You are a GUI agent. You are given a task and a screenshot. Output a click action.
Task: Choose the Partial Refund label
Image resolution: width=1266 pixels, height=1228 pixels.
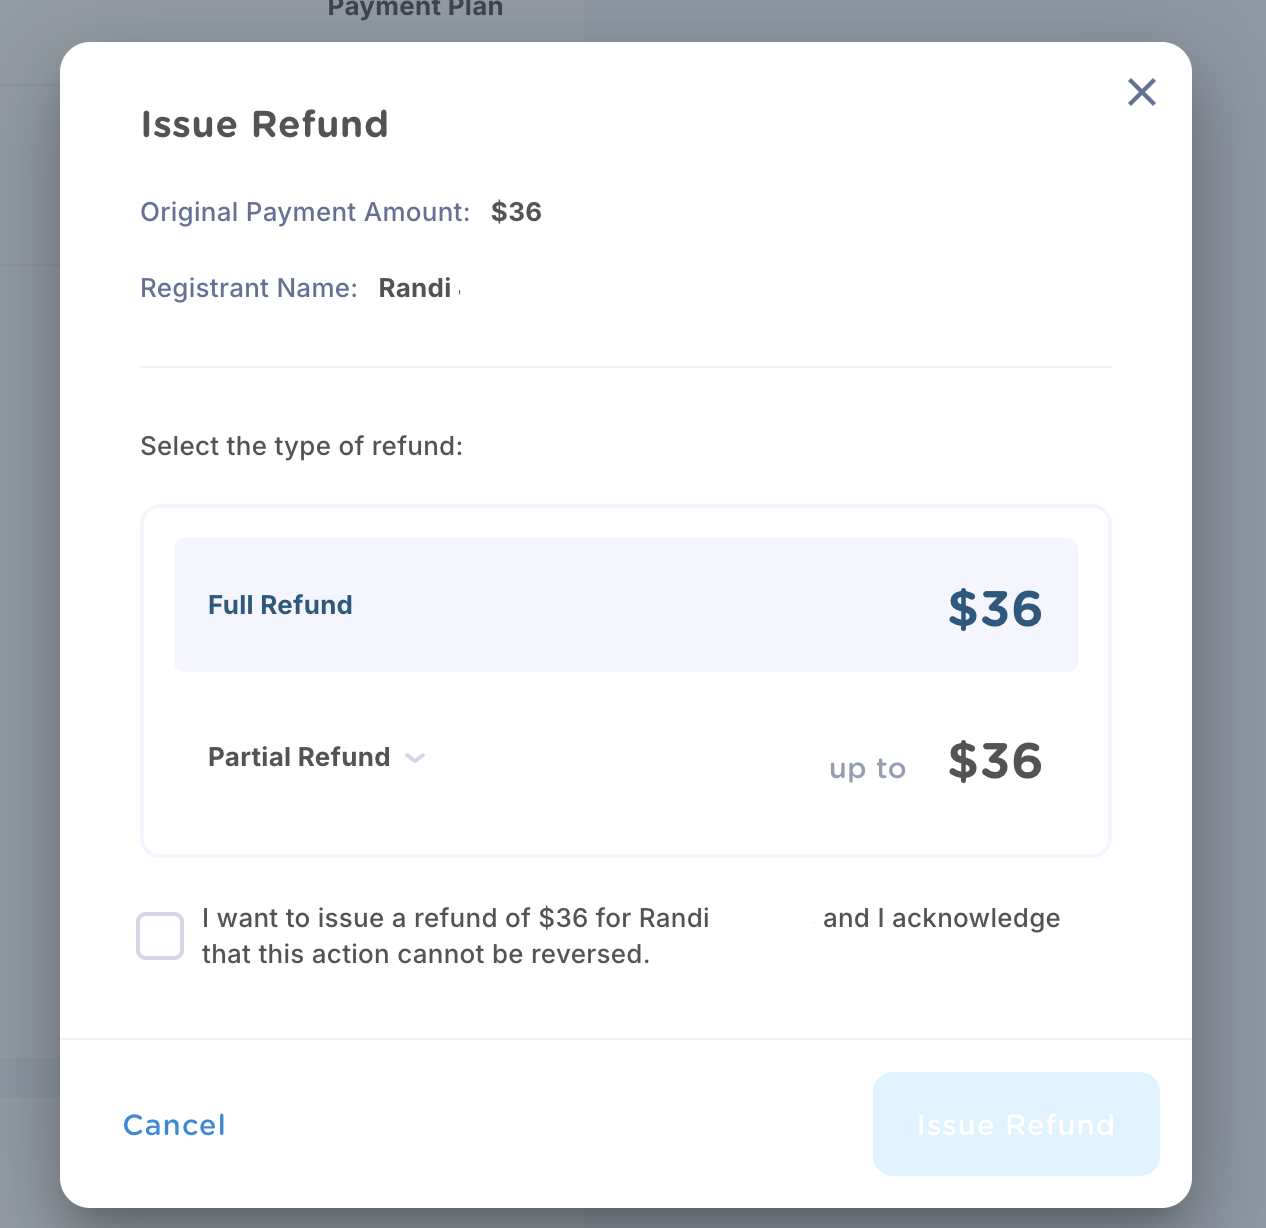click(299, 757)
